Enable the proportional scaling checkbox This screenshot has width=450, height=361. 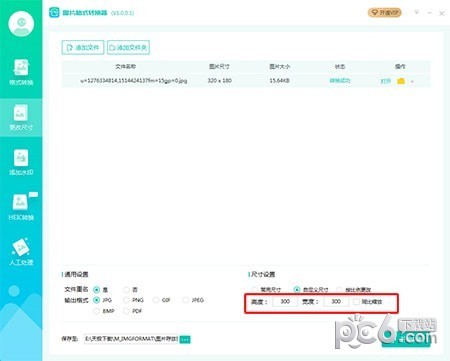tap(356, 302)
